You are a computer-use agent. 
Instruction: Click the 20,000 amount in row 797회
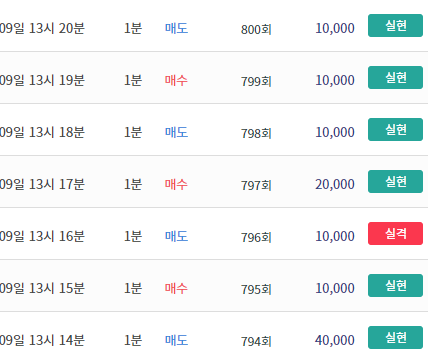pos(335,184)
